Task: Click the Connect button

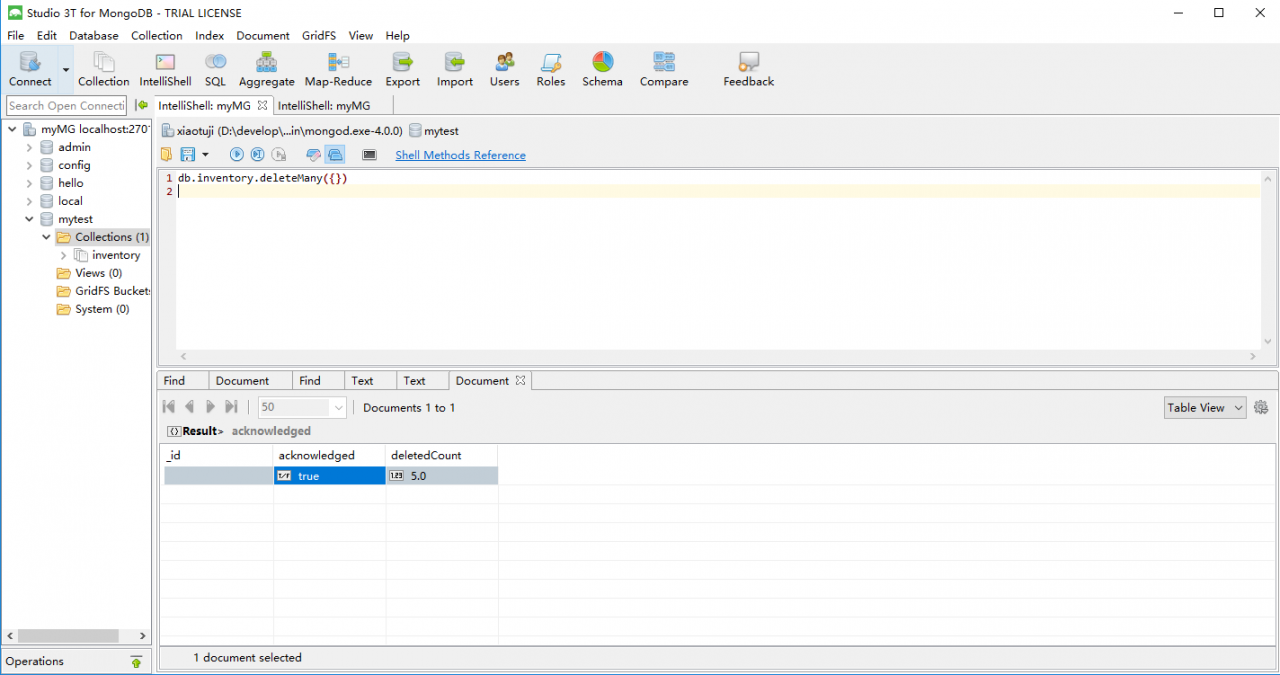Action: [30, 69]
